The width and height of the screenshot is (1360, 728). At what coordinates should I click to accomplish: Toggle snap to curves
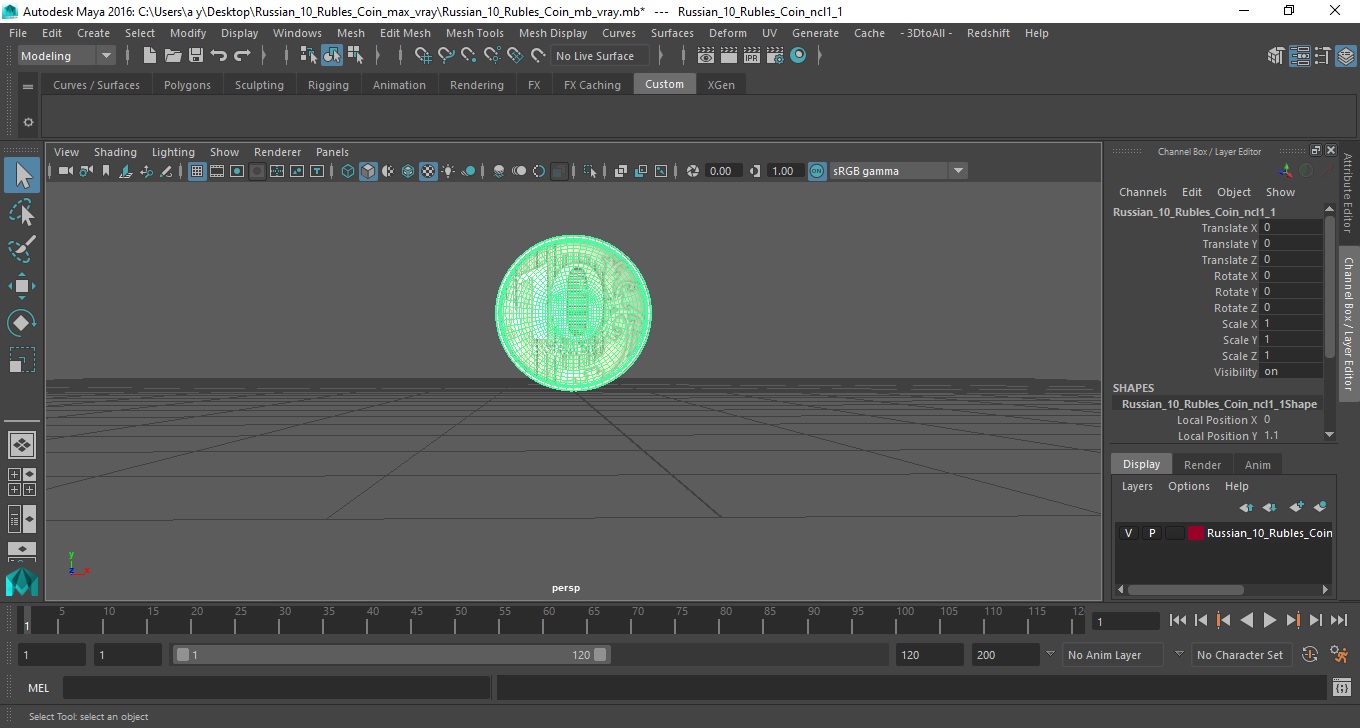[x=446, y=56]
